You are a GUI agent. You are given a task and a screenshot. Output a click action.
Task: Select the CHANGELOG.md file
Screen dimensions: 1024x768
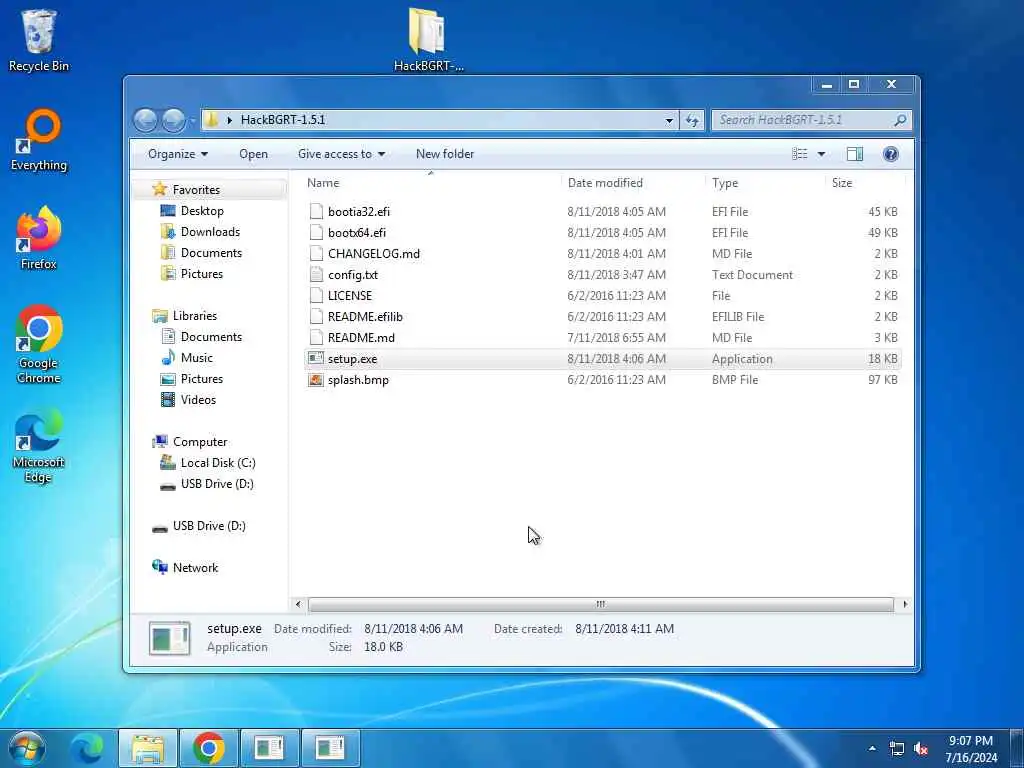(603, 253)
